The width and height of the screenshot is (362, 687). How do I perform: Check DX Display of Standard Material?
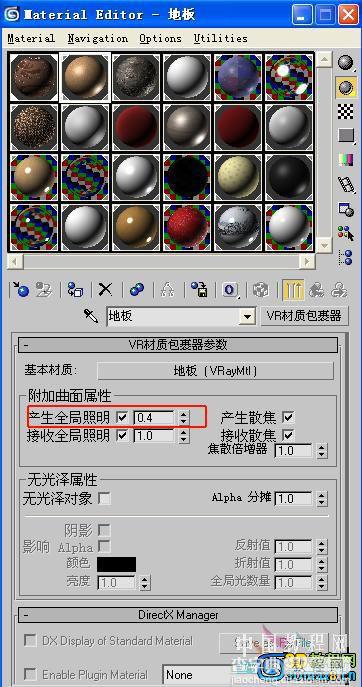(x=30, y=641)
